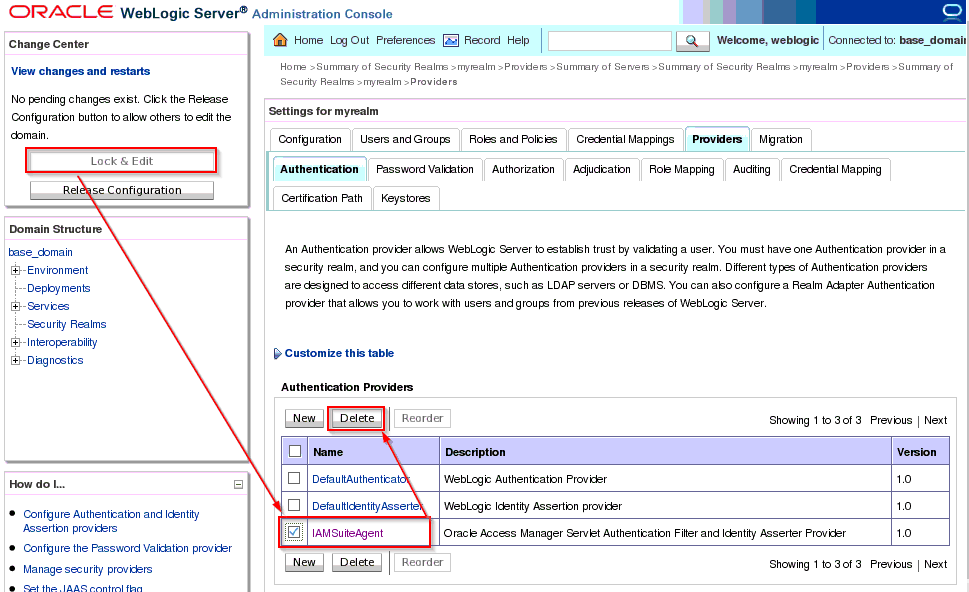This screenshot has height=592, width=969.
Task: Switch to the Users and Groups tab
Action: click(405, 139)
